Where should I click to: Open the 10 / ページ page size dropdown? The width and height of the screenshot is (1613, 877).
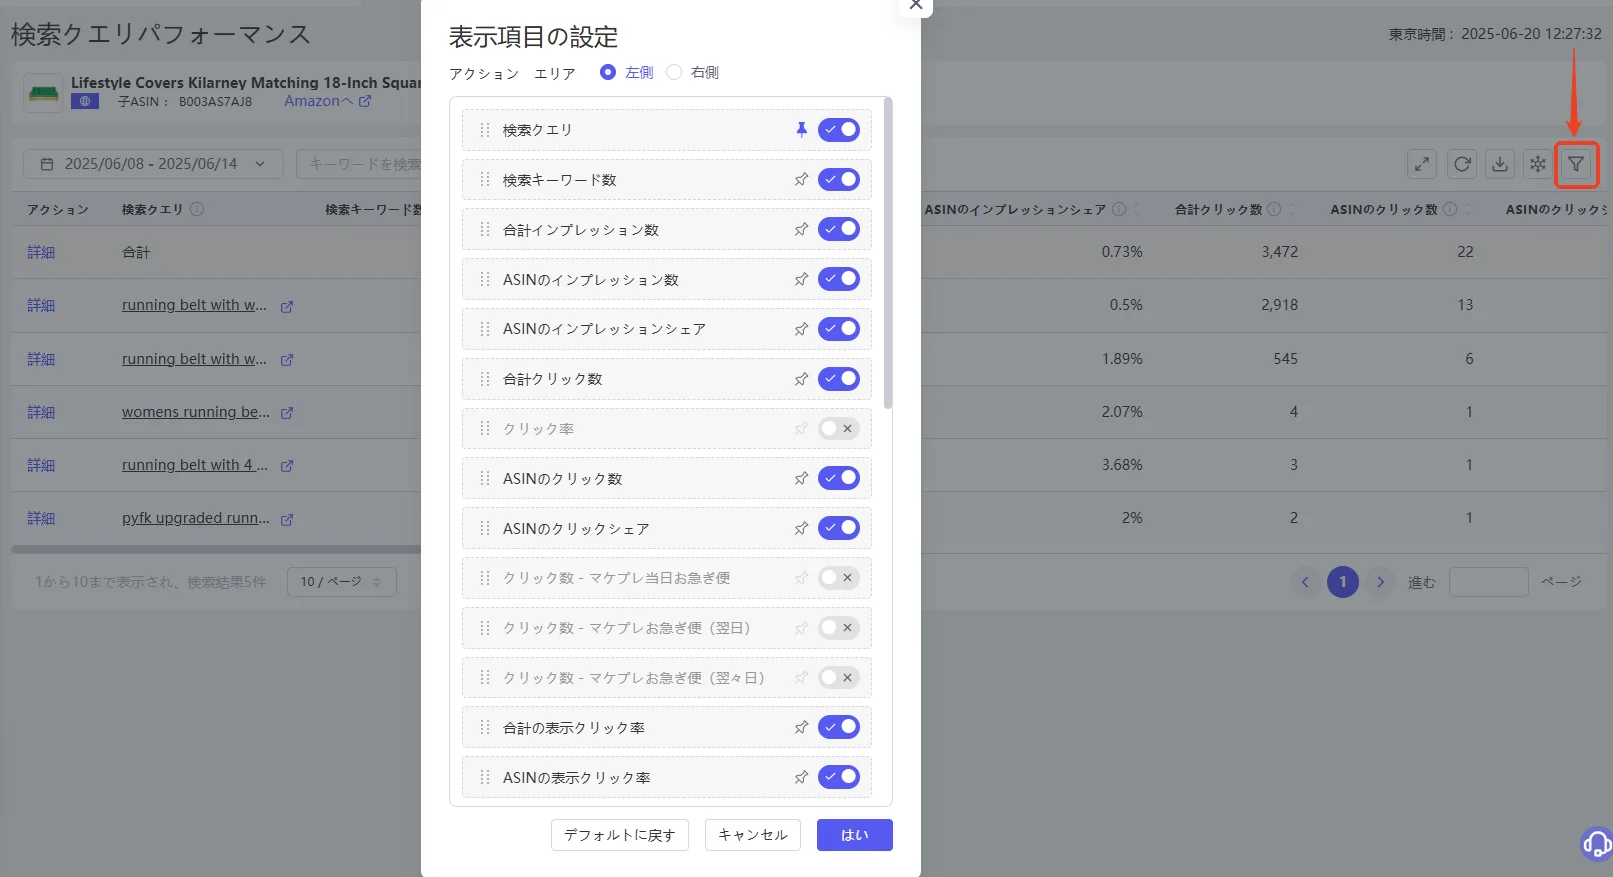[342, 582]
